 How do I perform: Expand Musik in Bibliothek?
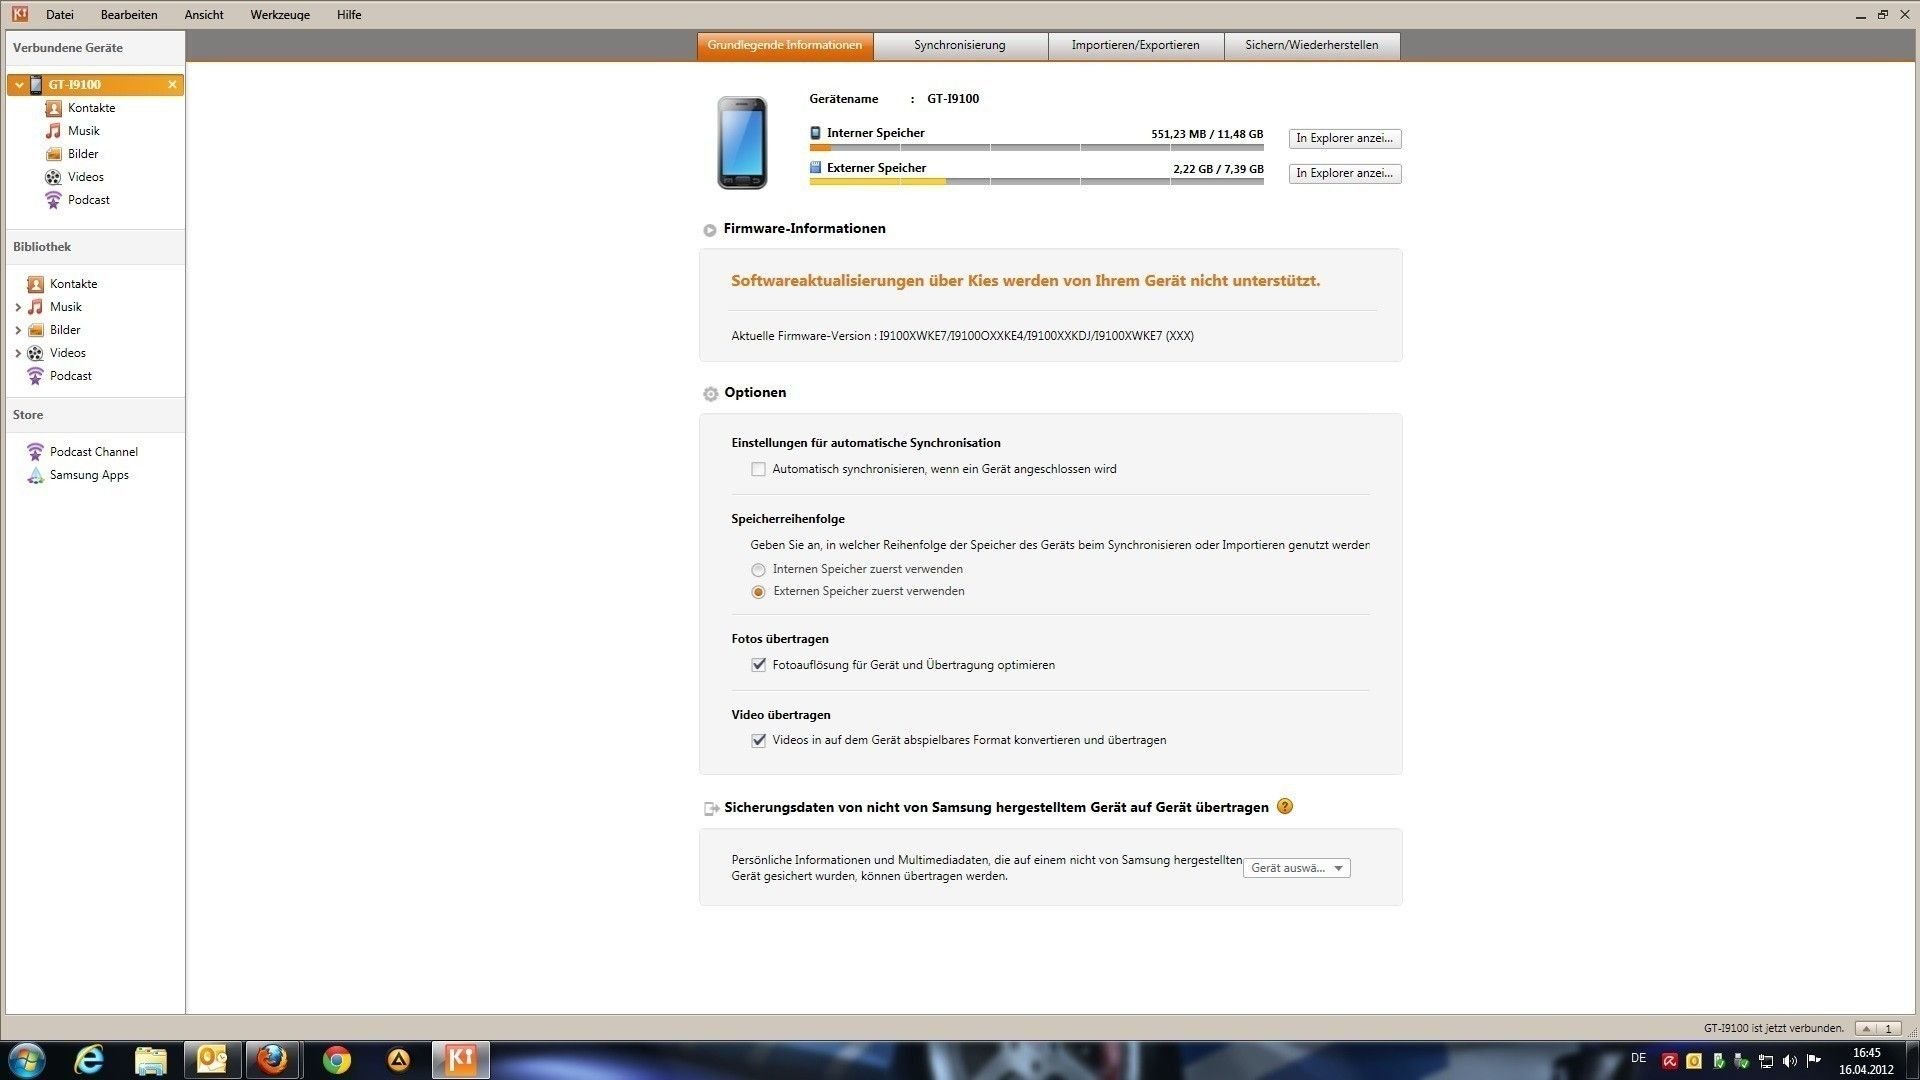(18, 307)
